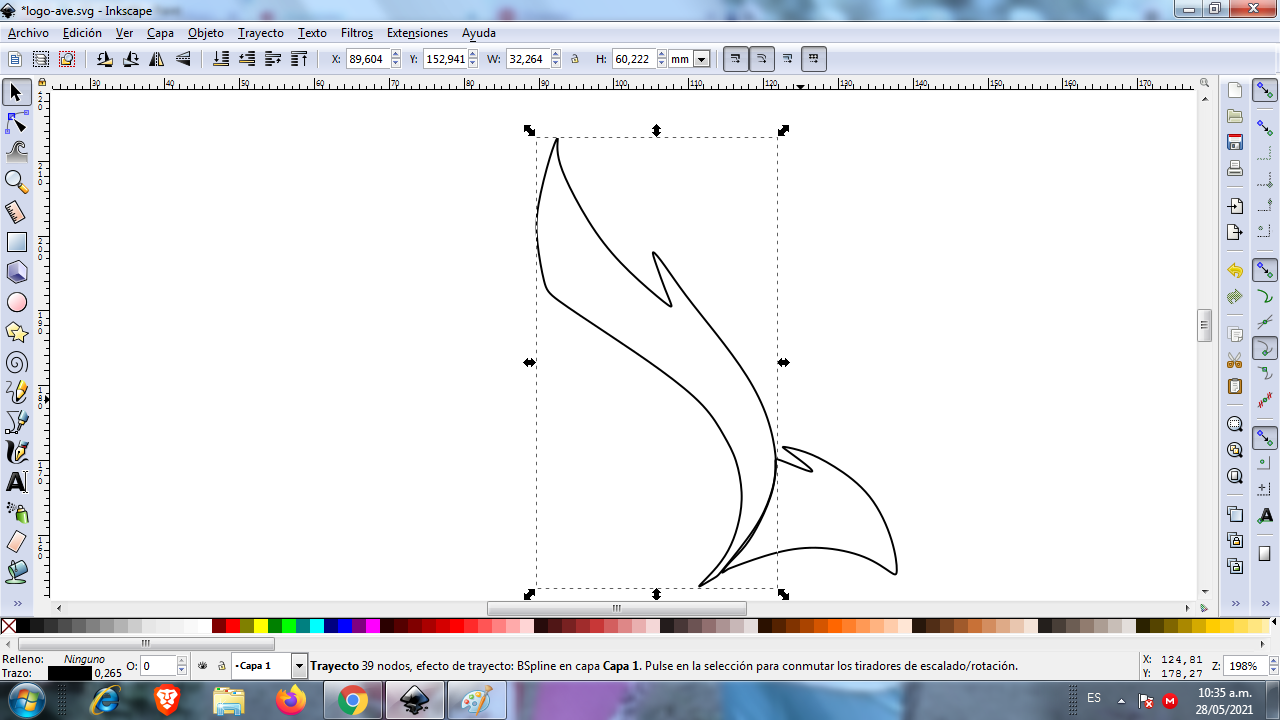The height and width of the screenshot is (720, 1280).
Task: Click the New document icon
Action: point(1235,90)
